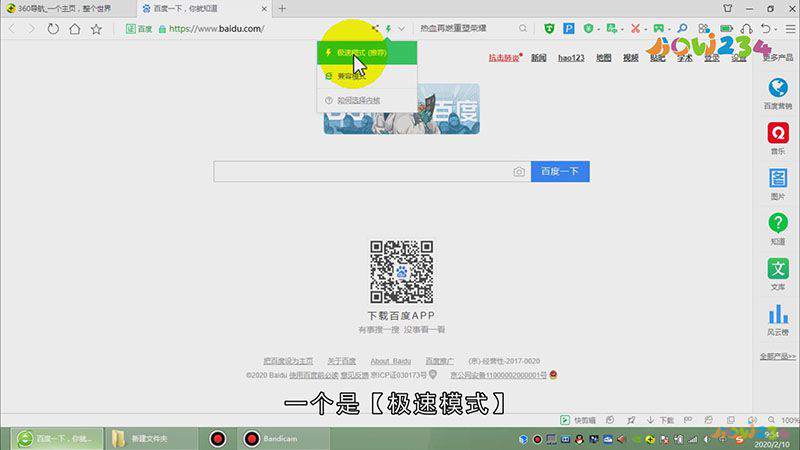Open the 视频 link

coord(631,58)
